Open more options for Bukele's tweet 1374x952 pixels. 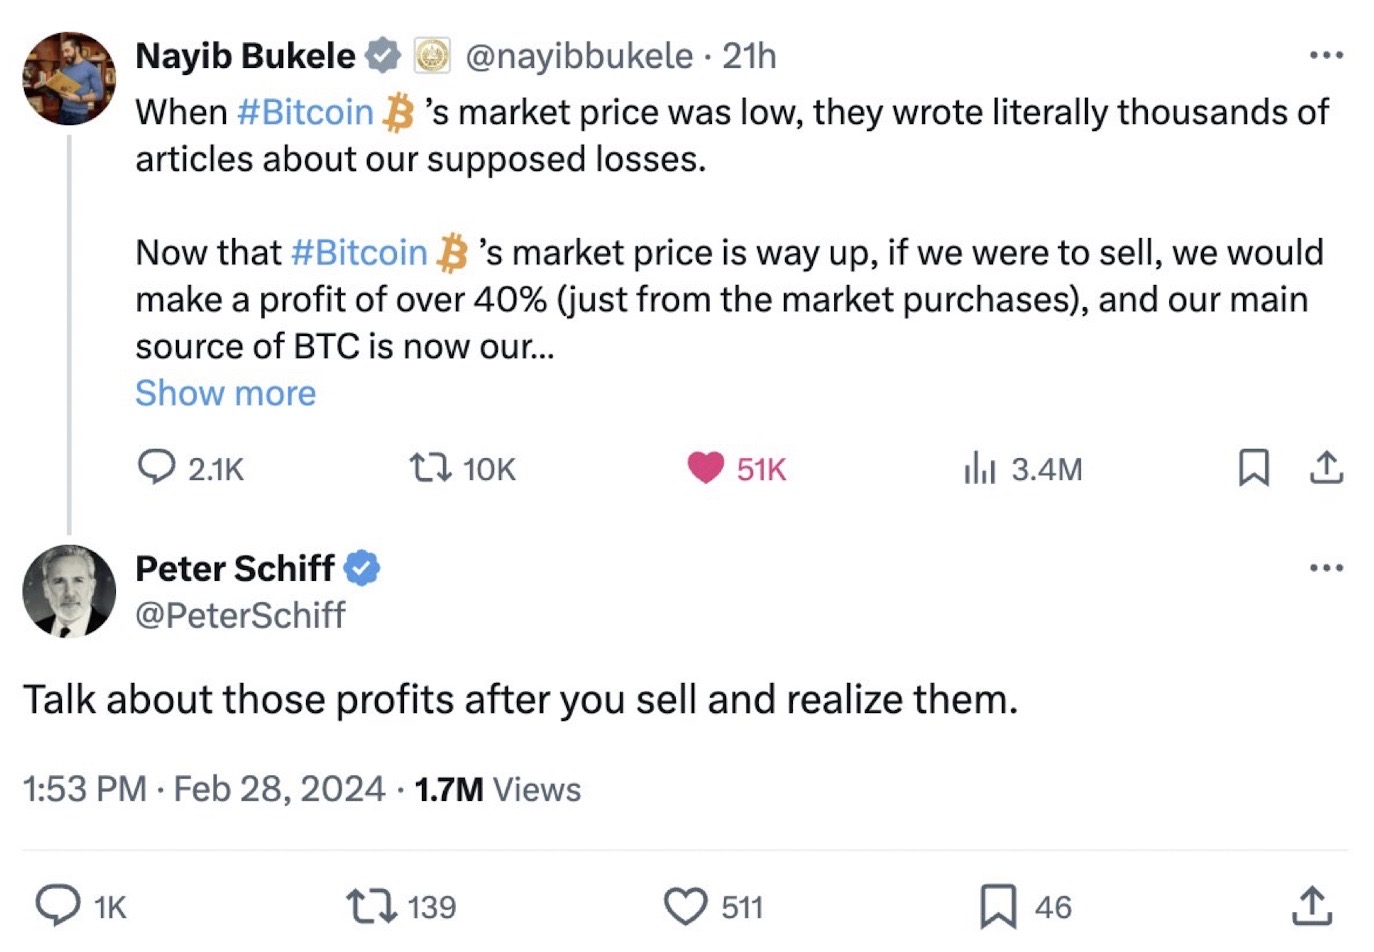pos(1326,55)
